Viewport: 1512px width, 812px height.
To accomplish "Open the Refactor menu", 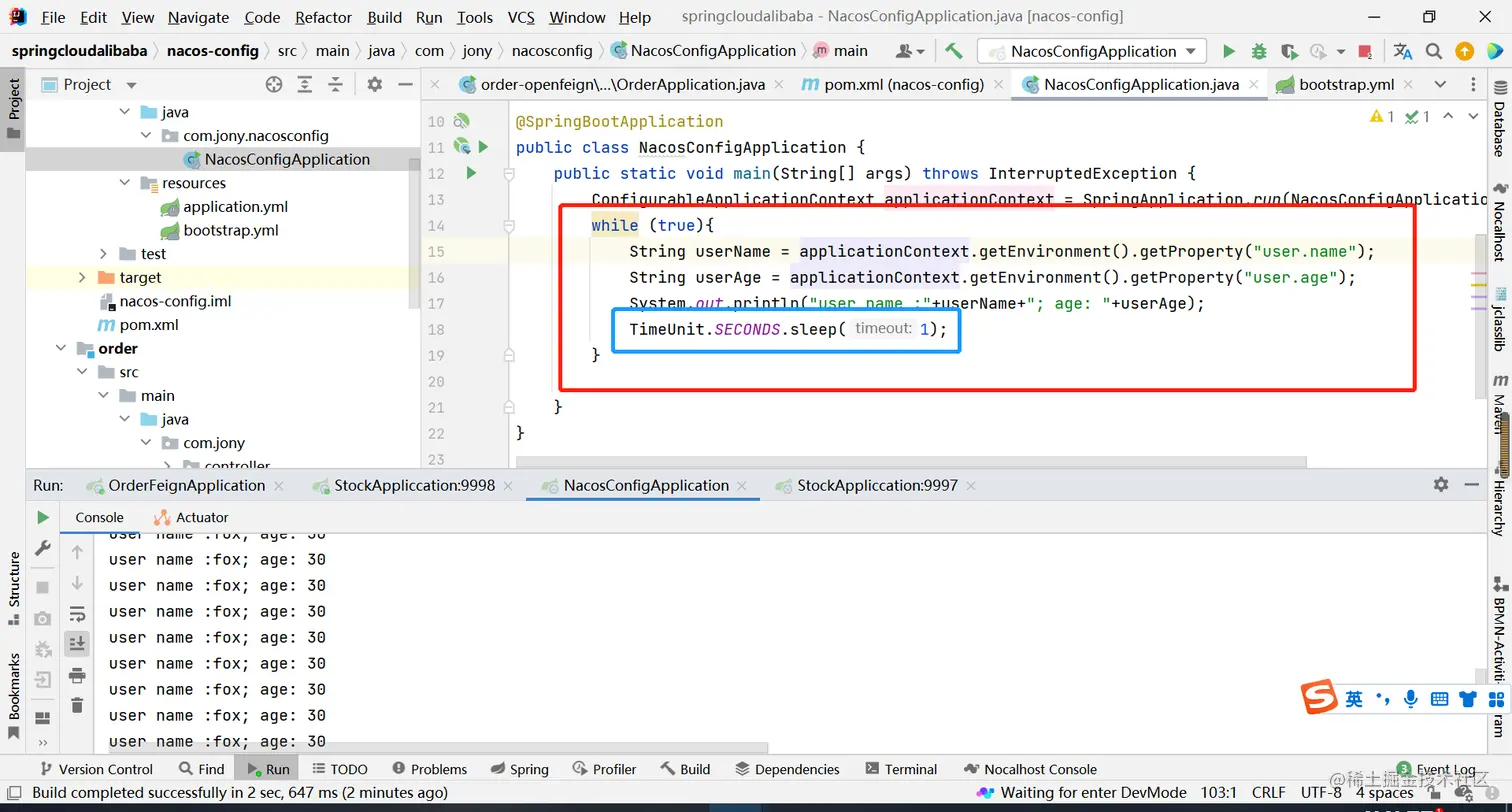I will [x=324, y=17].
